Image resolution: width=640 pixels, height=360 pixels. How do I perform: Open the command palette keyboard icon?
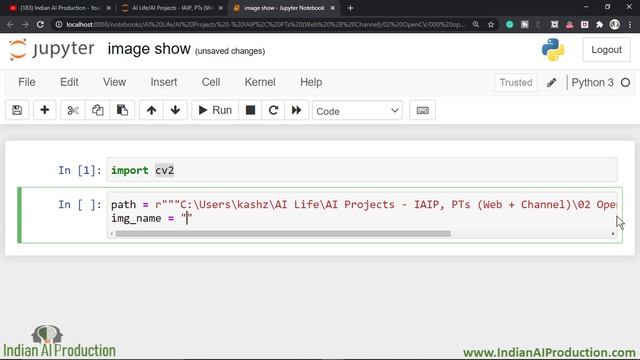pyautogui.click(x=422, y=110)
